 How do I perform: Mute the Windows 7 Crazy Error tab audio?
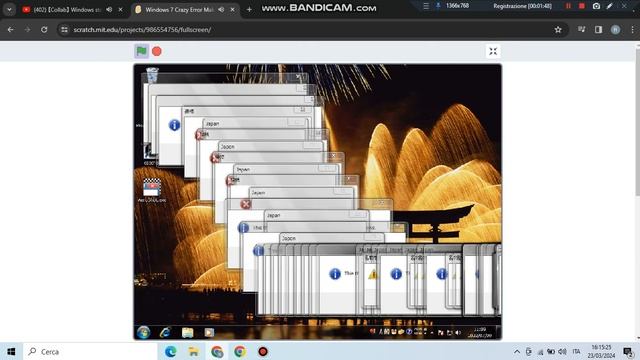pos(221,9)
